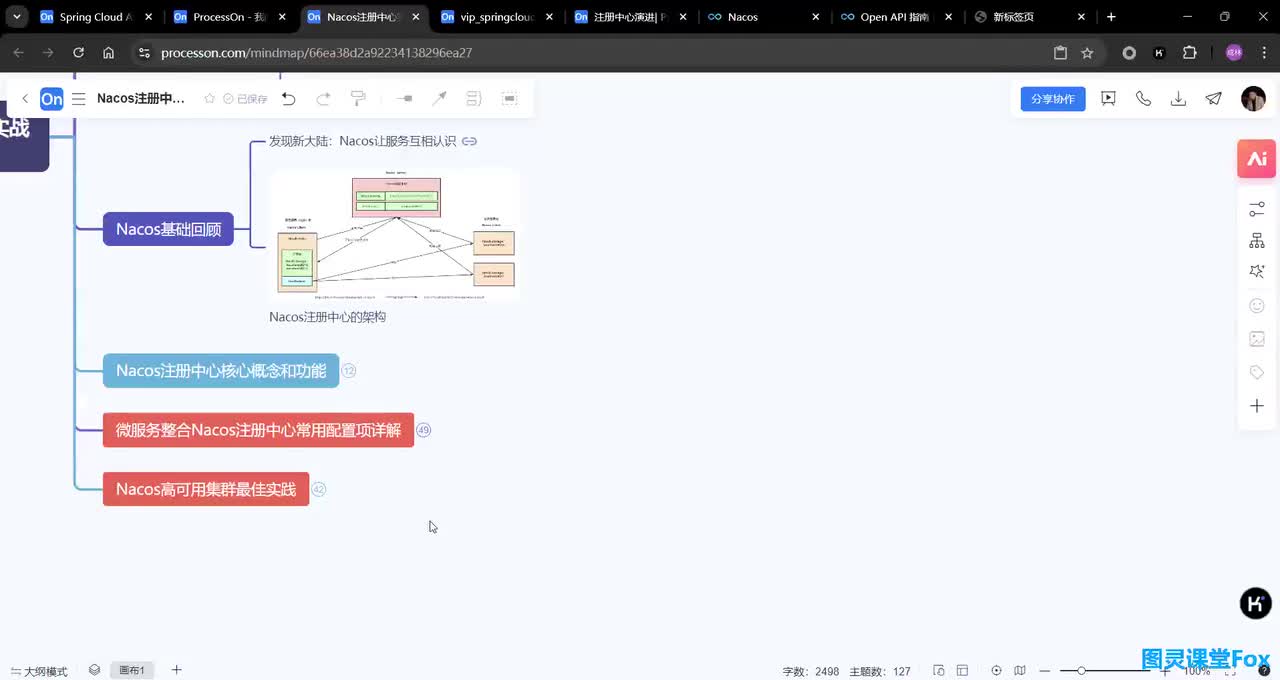The image size is (1280, 680).
Task: Open the canvas layers list icon
Action: point(94,670)
